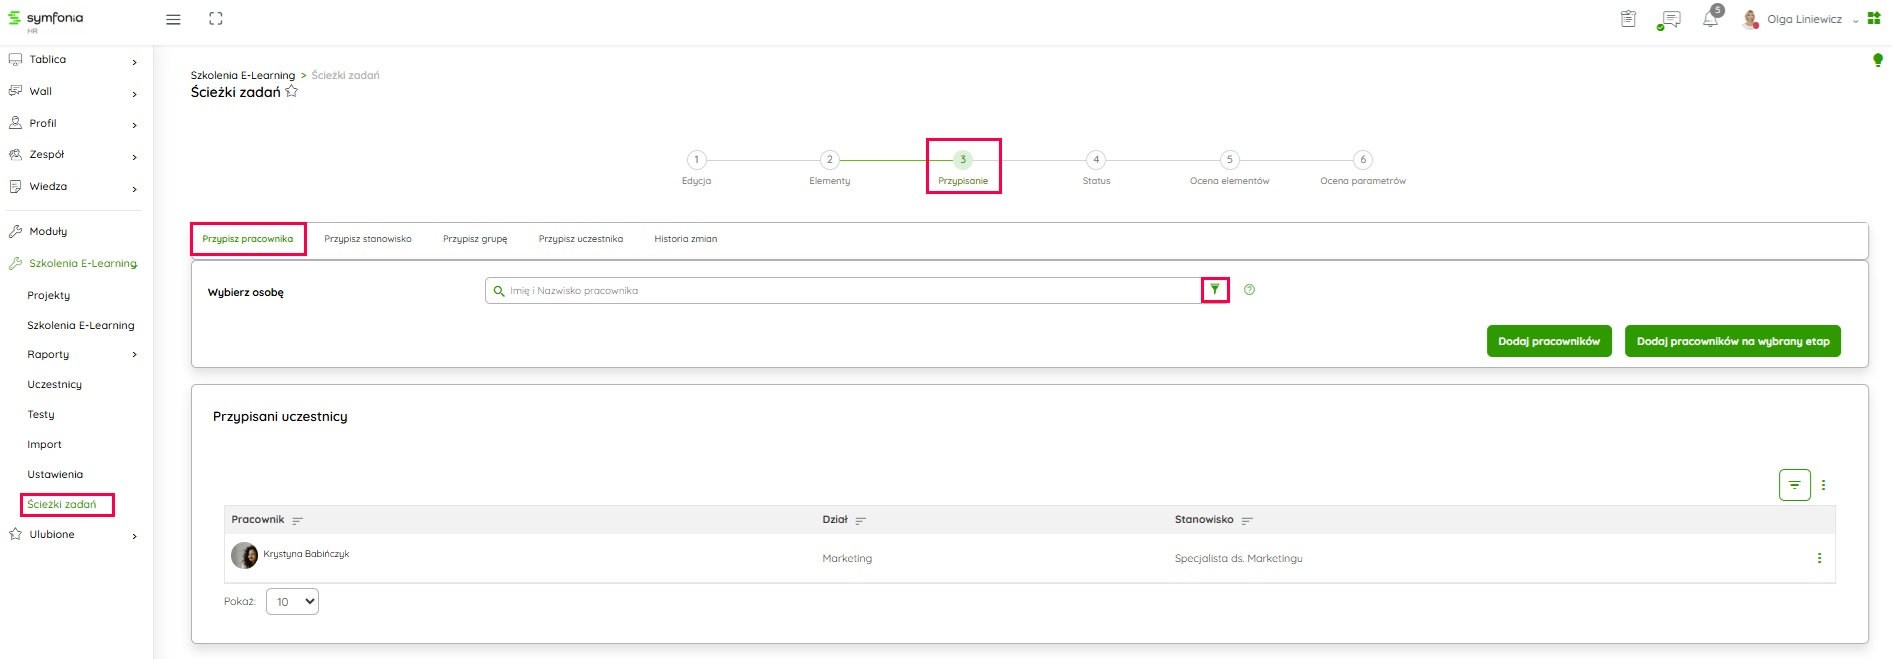Viewport: 1895px width, 659px height.
Task: Switch to the Historia zmian tab
Action: 685,239
